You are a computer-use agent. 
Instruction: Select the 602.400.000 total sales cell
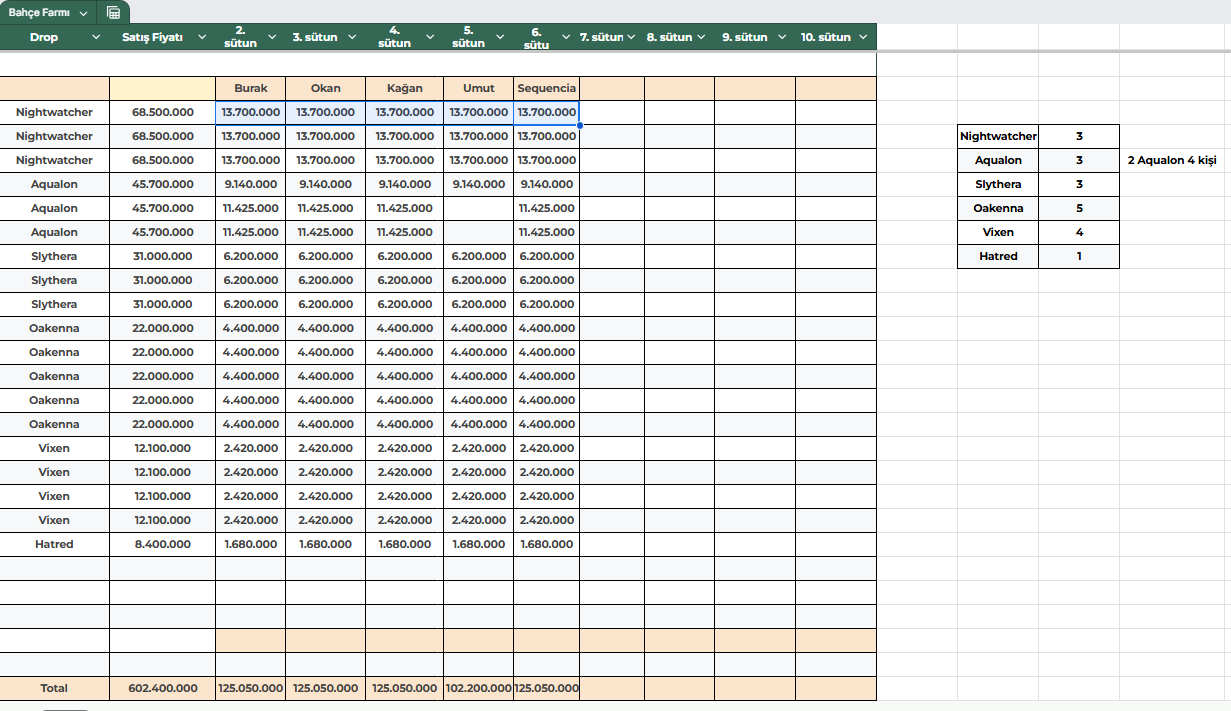(x=162, y=688)
